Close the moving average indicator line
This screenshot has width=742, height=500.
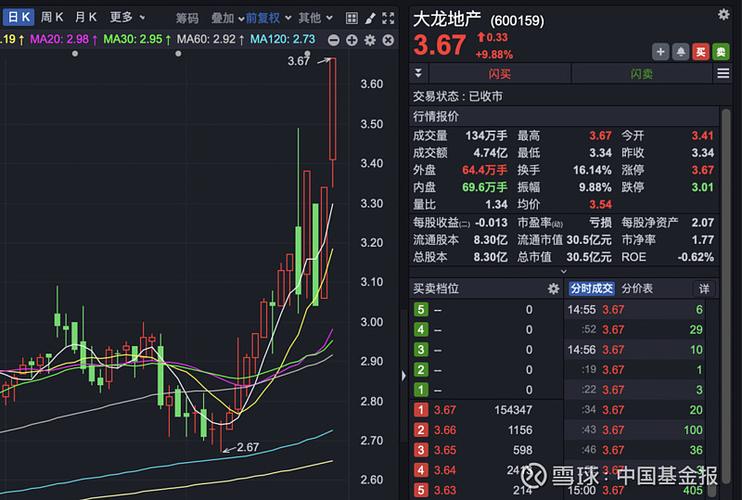pyautogui.click(x=388, y=40)
